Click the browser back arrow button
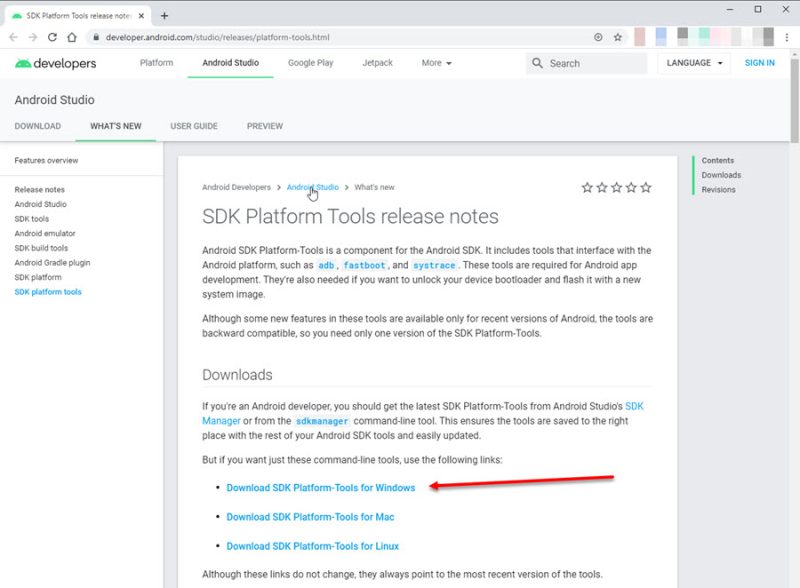 [x=14, y=37]
